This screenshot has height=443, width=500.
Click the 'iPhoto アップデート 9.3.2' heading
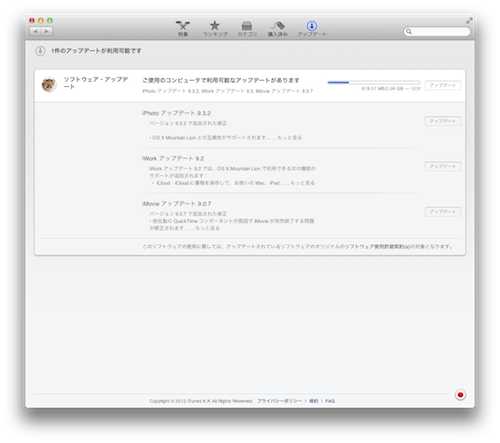[x=177, y=113]
